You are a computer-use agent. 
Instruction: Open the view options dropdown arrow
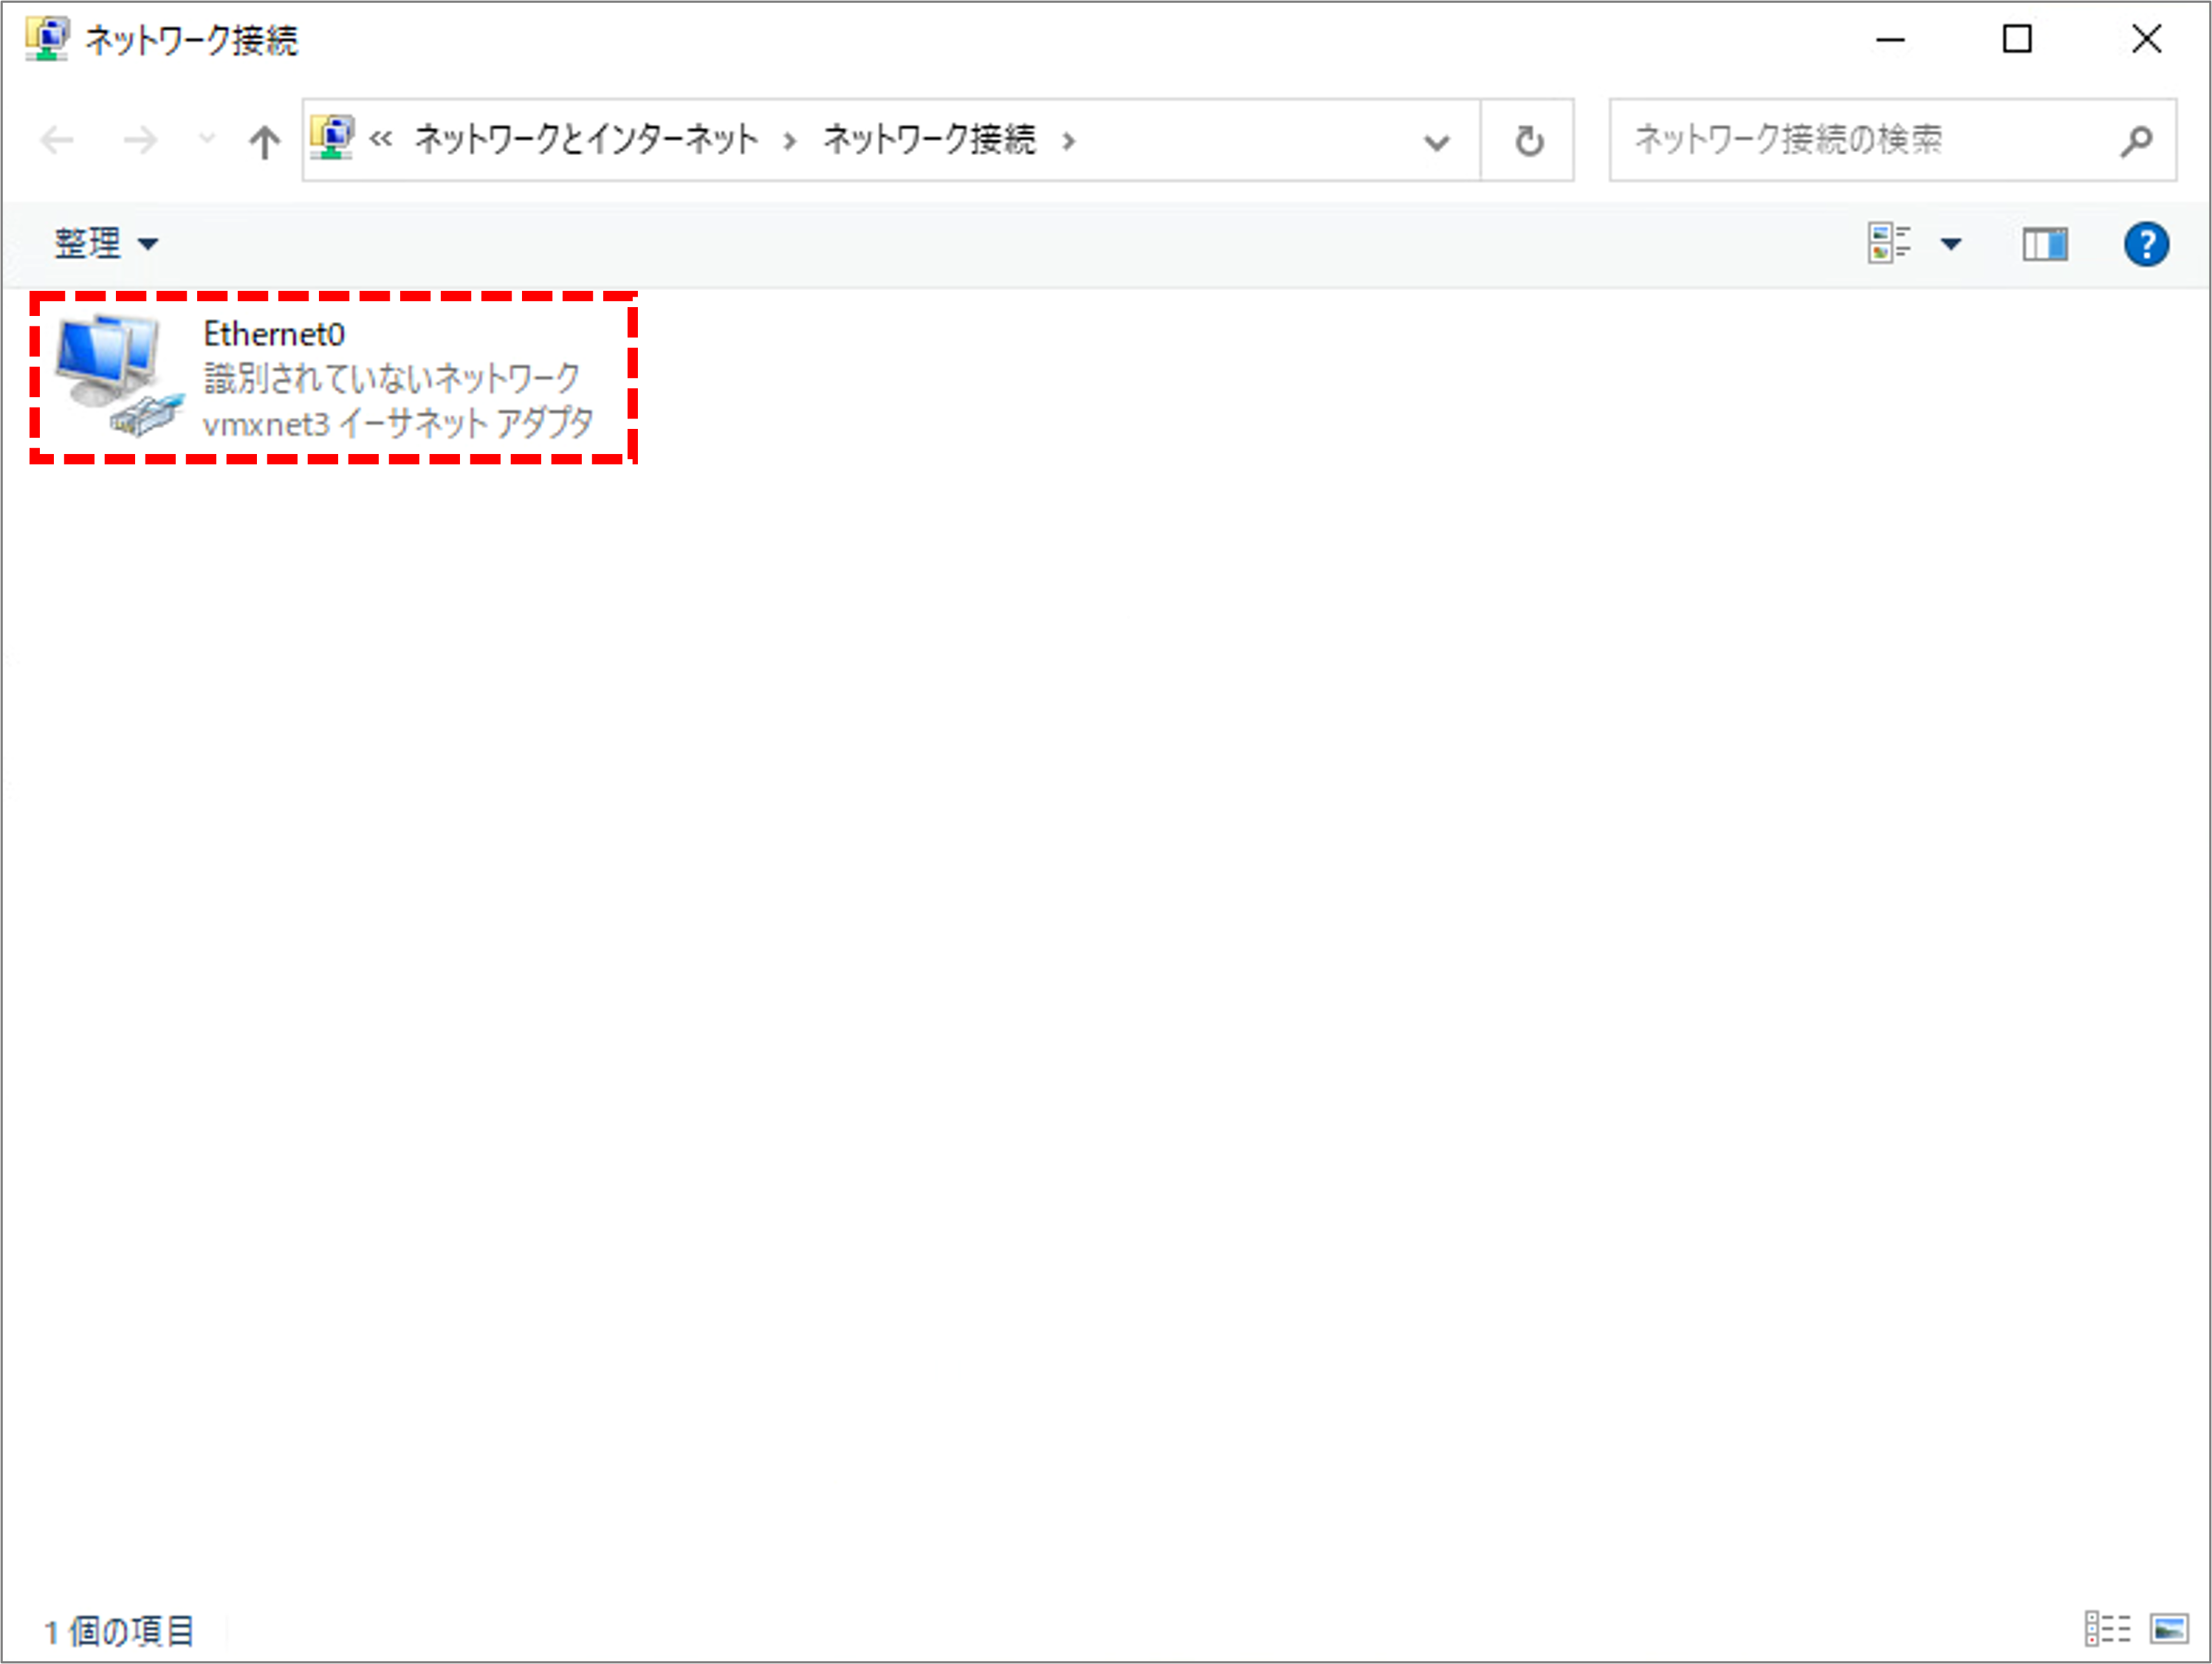(1951, 244)
